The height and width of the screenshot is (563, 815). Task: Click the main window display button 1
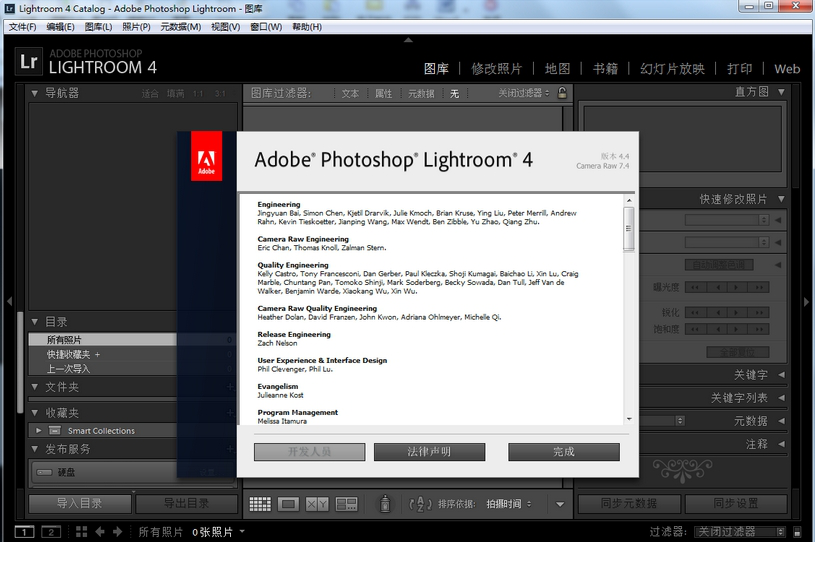click(x=24, y=532)
